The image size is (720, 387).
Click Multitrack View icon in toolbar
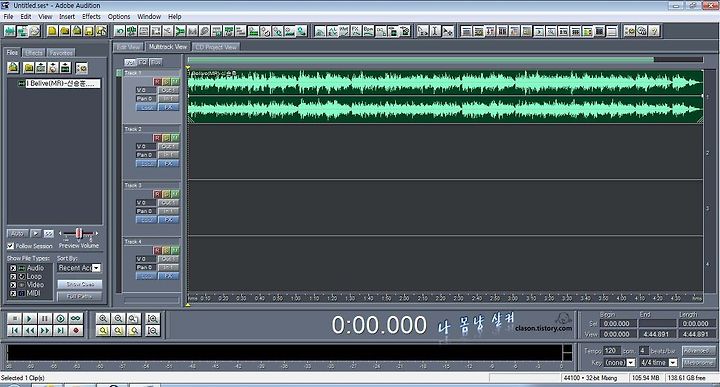[22, 31]
